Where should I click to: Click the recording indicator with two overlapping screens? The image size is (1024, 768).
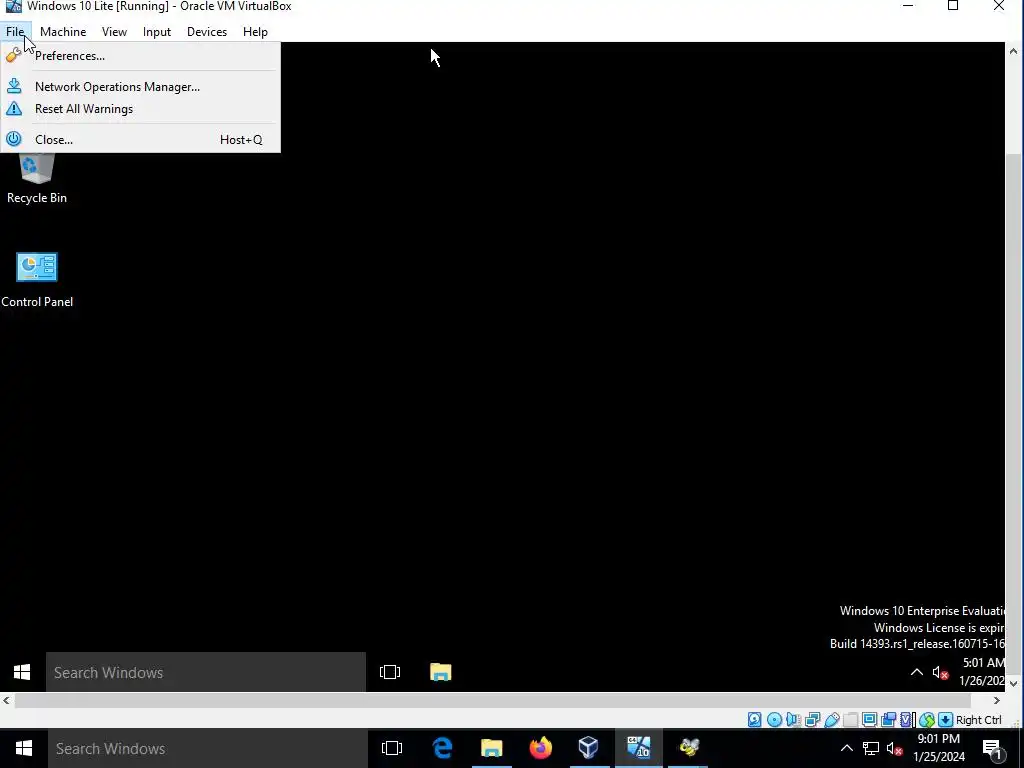tap(888, 720)
